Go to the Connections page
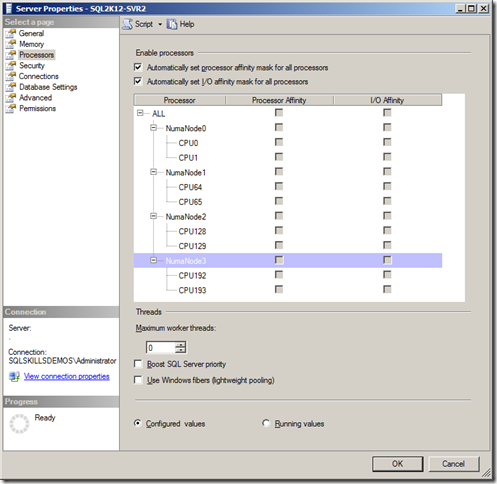Viewport: 497px width, 484px height. (x=39, y=76)
